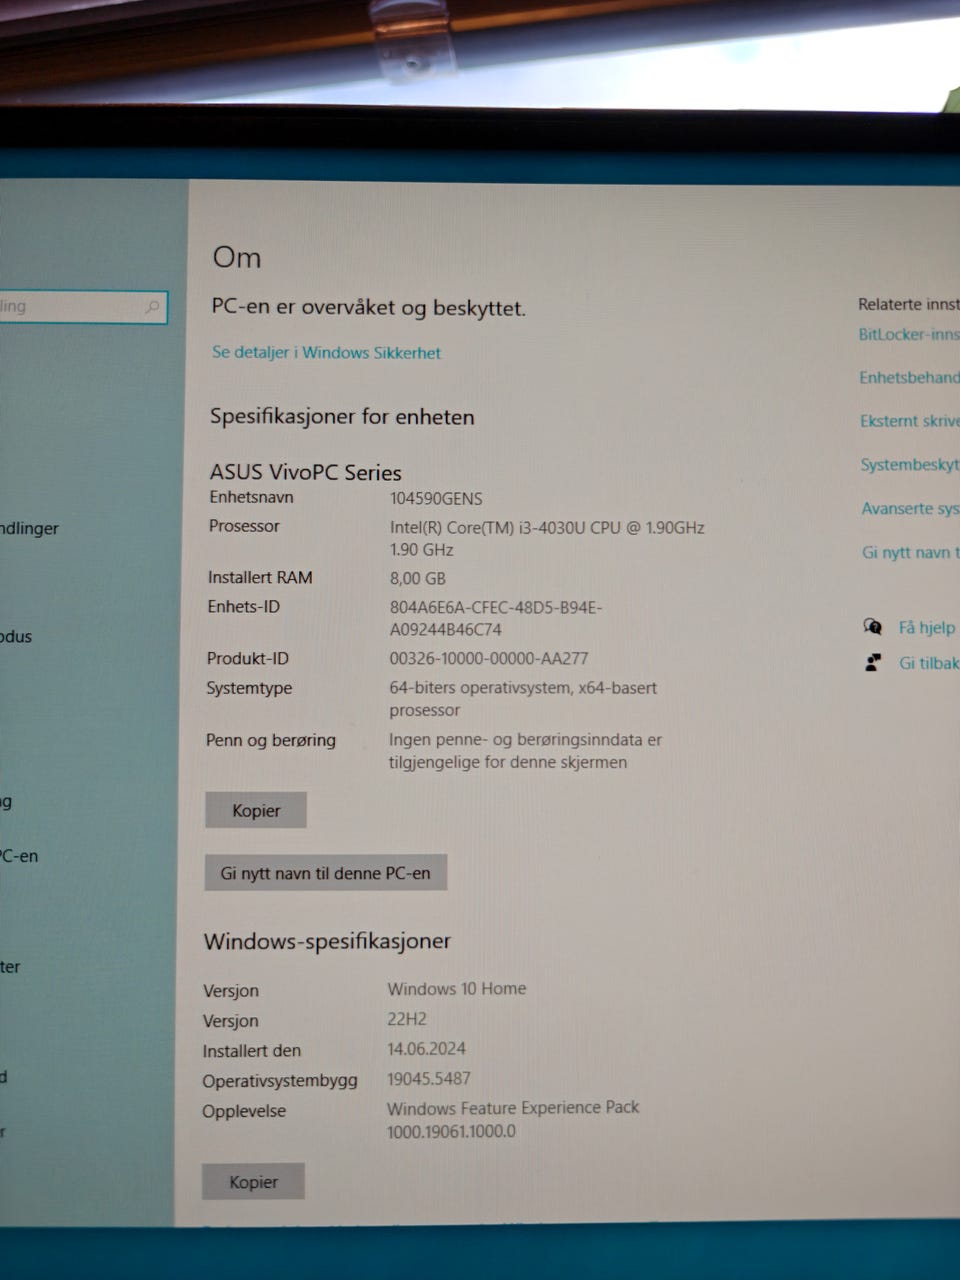The image size is (960, 1280).
Task: Open Se detaljer i Windows Sikkerhet link
Action: [x=326, y=352]
